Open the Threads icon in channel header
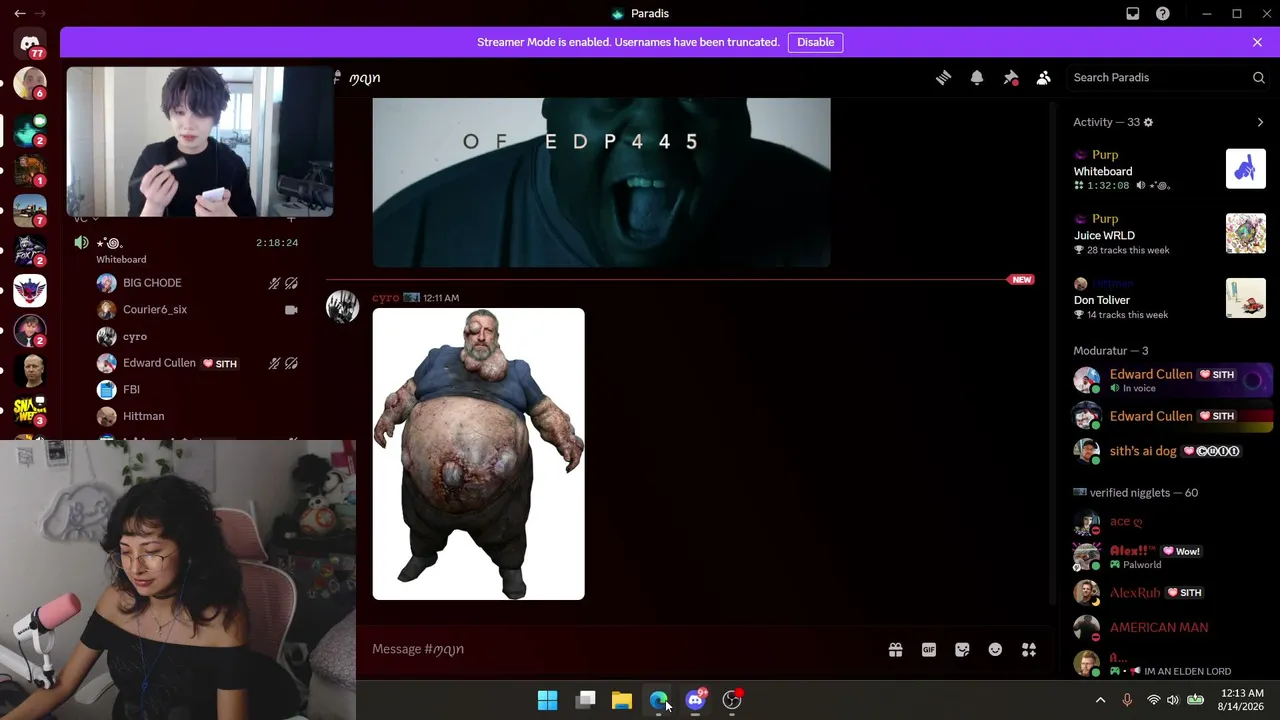The height and width of the screenshot is (720, 1280). 943,78
